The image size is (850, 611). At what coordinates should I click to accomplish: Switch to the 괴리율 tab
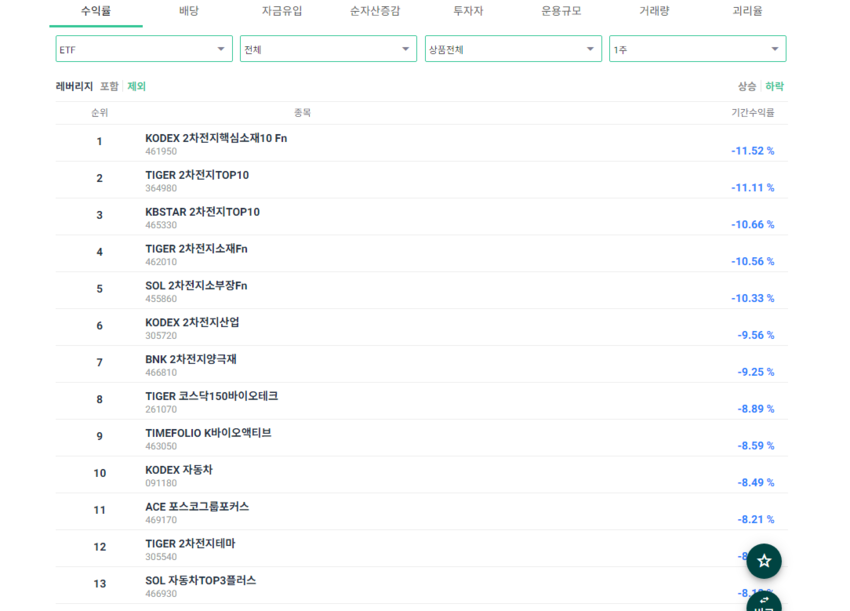tap(748, 11)
